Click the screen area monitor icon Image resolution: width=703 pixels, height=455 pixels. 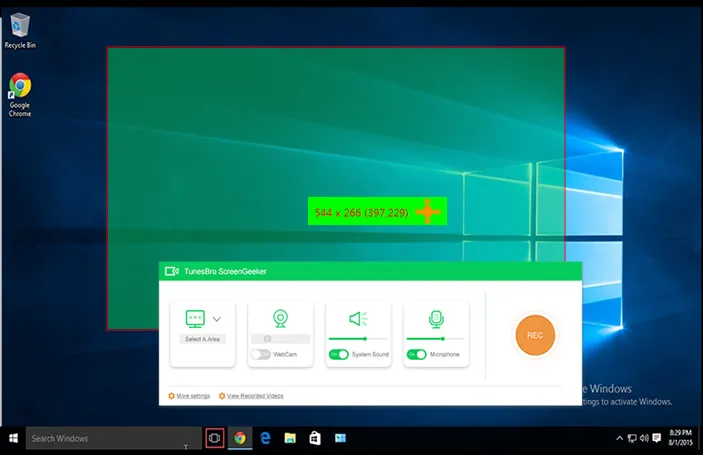[194, 318]
